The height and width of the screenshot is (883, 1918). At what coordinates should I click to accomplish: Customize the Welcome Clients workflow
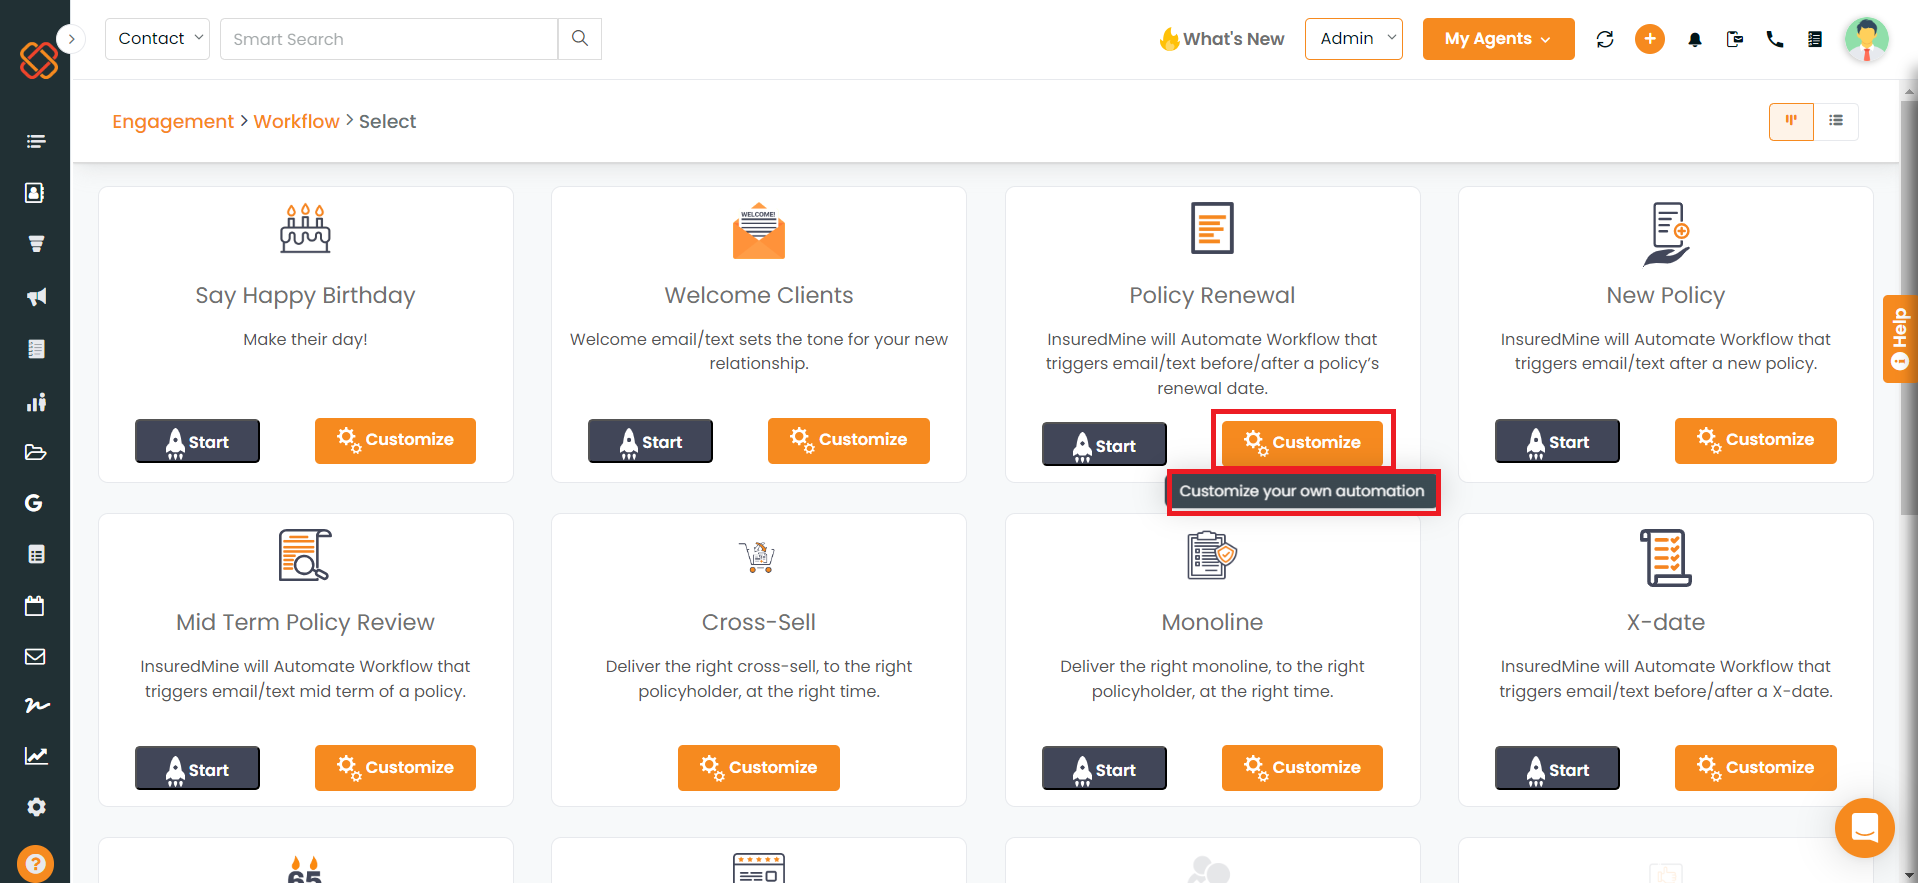[849, 440]
